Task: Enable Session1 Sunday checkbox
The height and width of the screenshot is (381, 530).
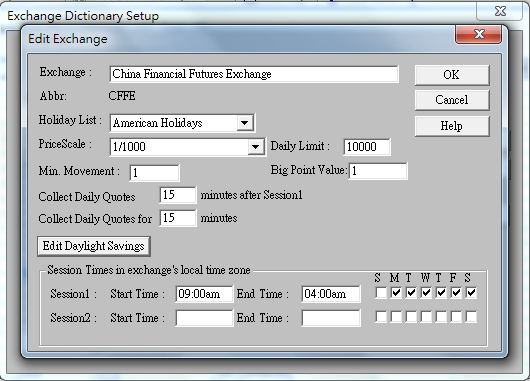Action: 381,293
